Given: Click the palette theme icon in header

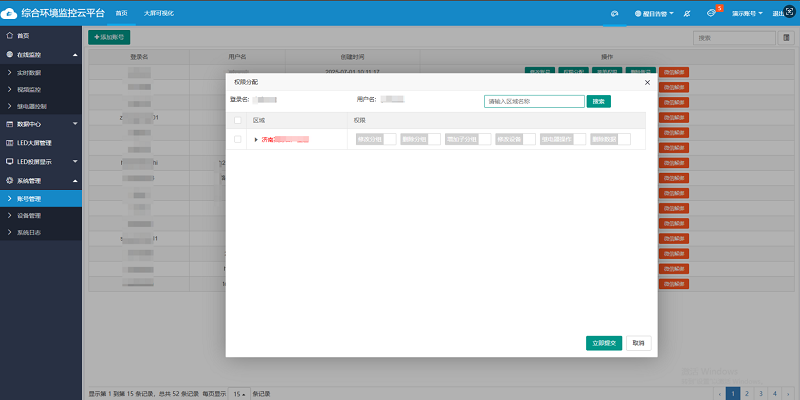Looking at the screenshot, I should [616, 14].
